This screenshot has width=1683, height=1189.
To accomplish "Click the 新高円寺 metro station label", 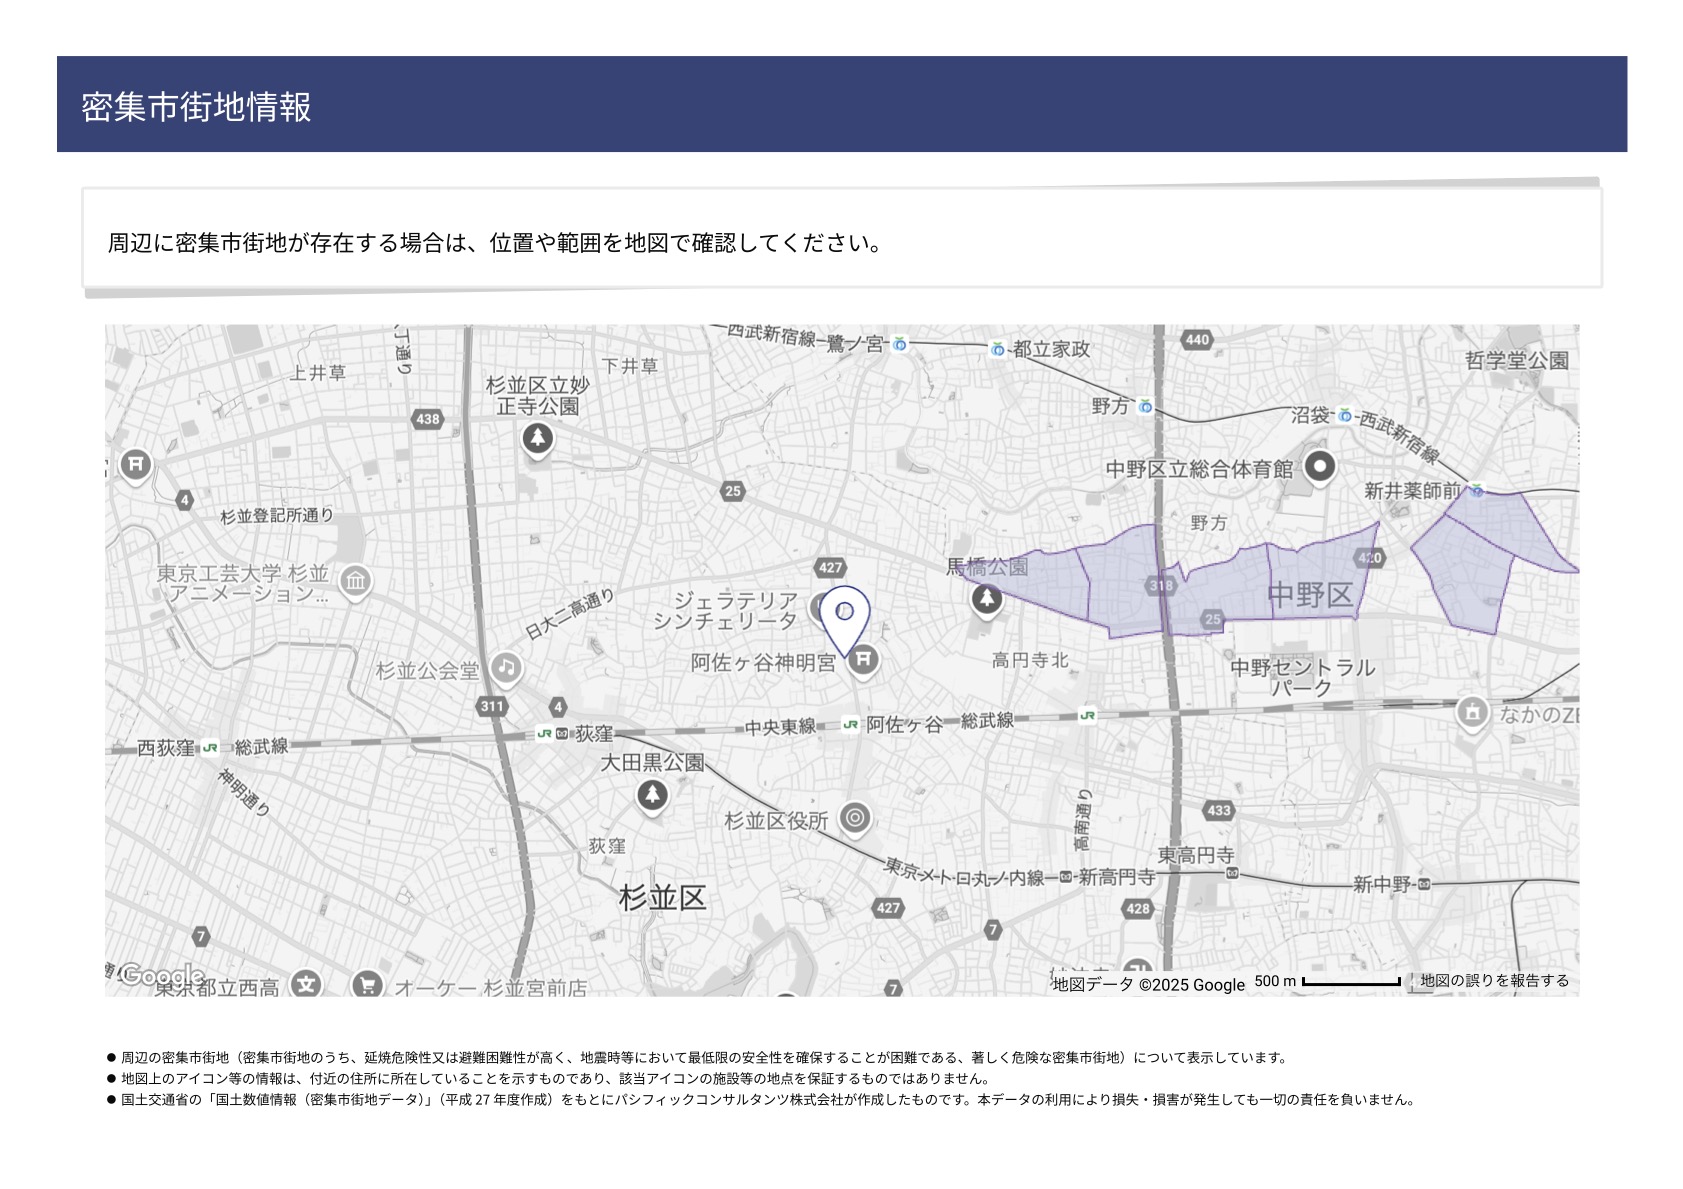I will click(x=1116, y=877).
